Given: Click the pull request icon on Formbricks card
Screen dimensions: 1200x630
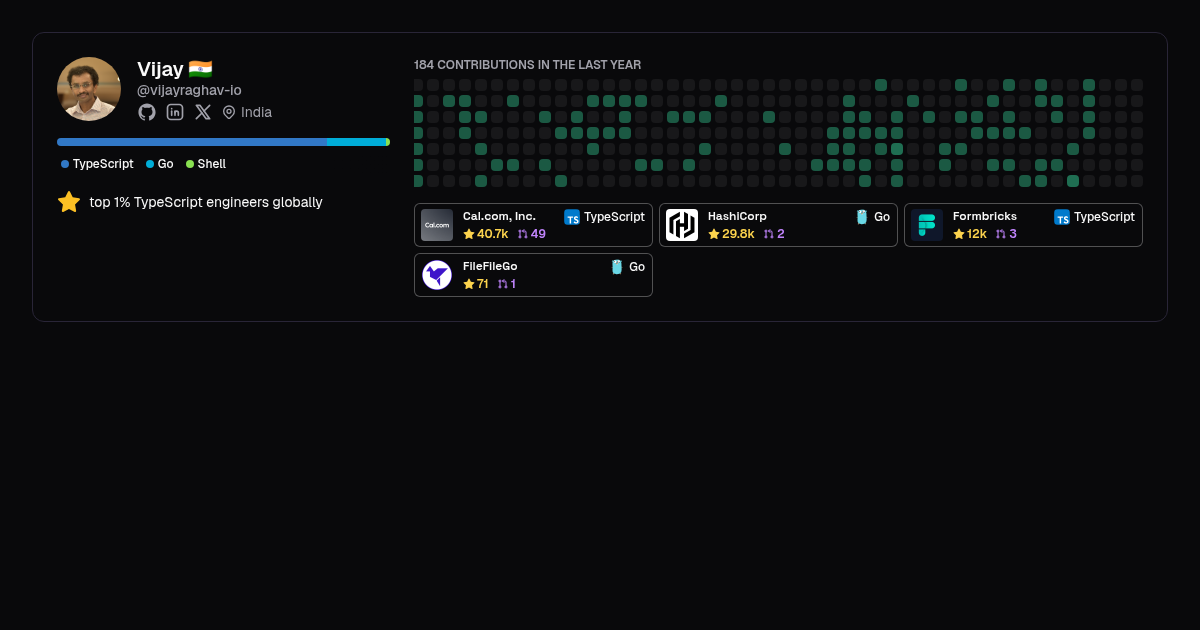Looking at the screenshot, I should pyautogui.click(x=1001, y=234).
